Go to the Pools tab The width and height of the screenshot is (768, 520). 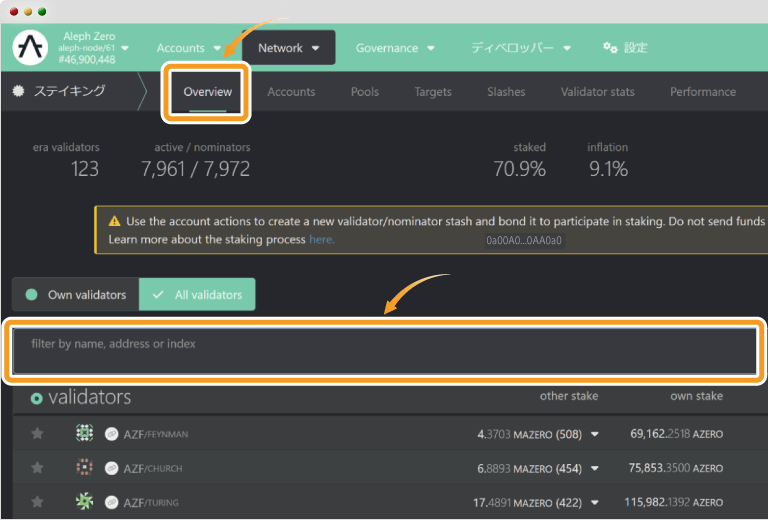tap(365, 92)
